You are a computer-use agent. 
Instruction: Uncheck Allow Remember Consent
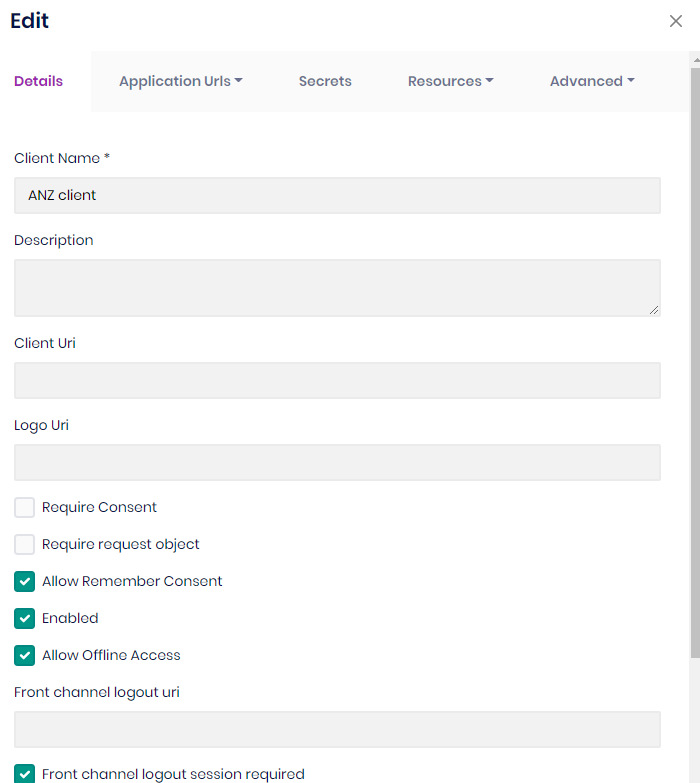coord(25,582)
